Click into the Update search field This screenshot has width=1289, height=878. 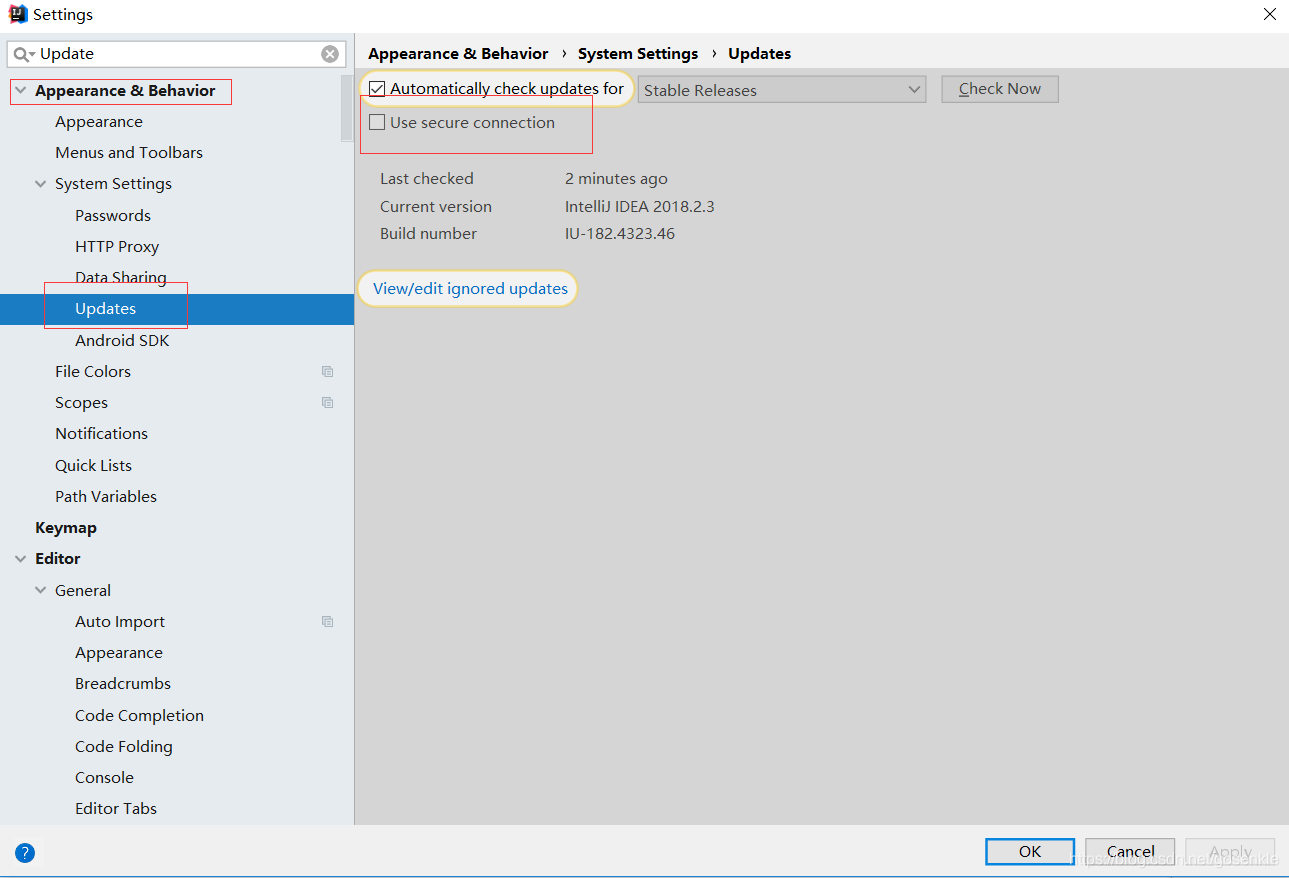tap(178, 54)
